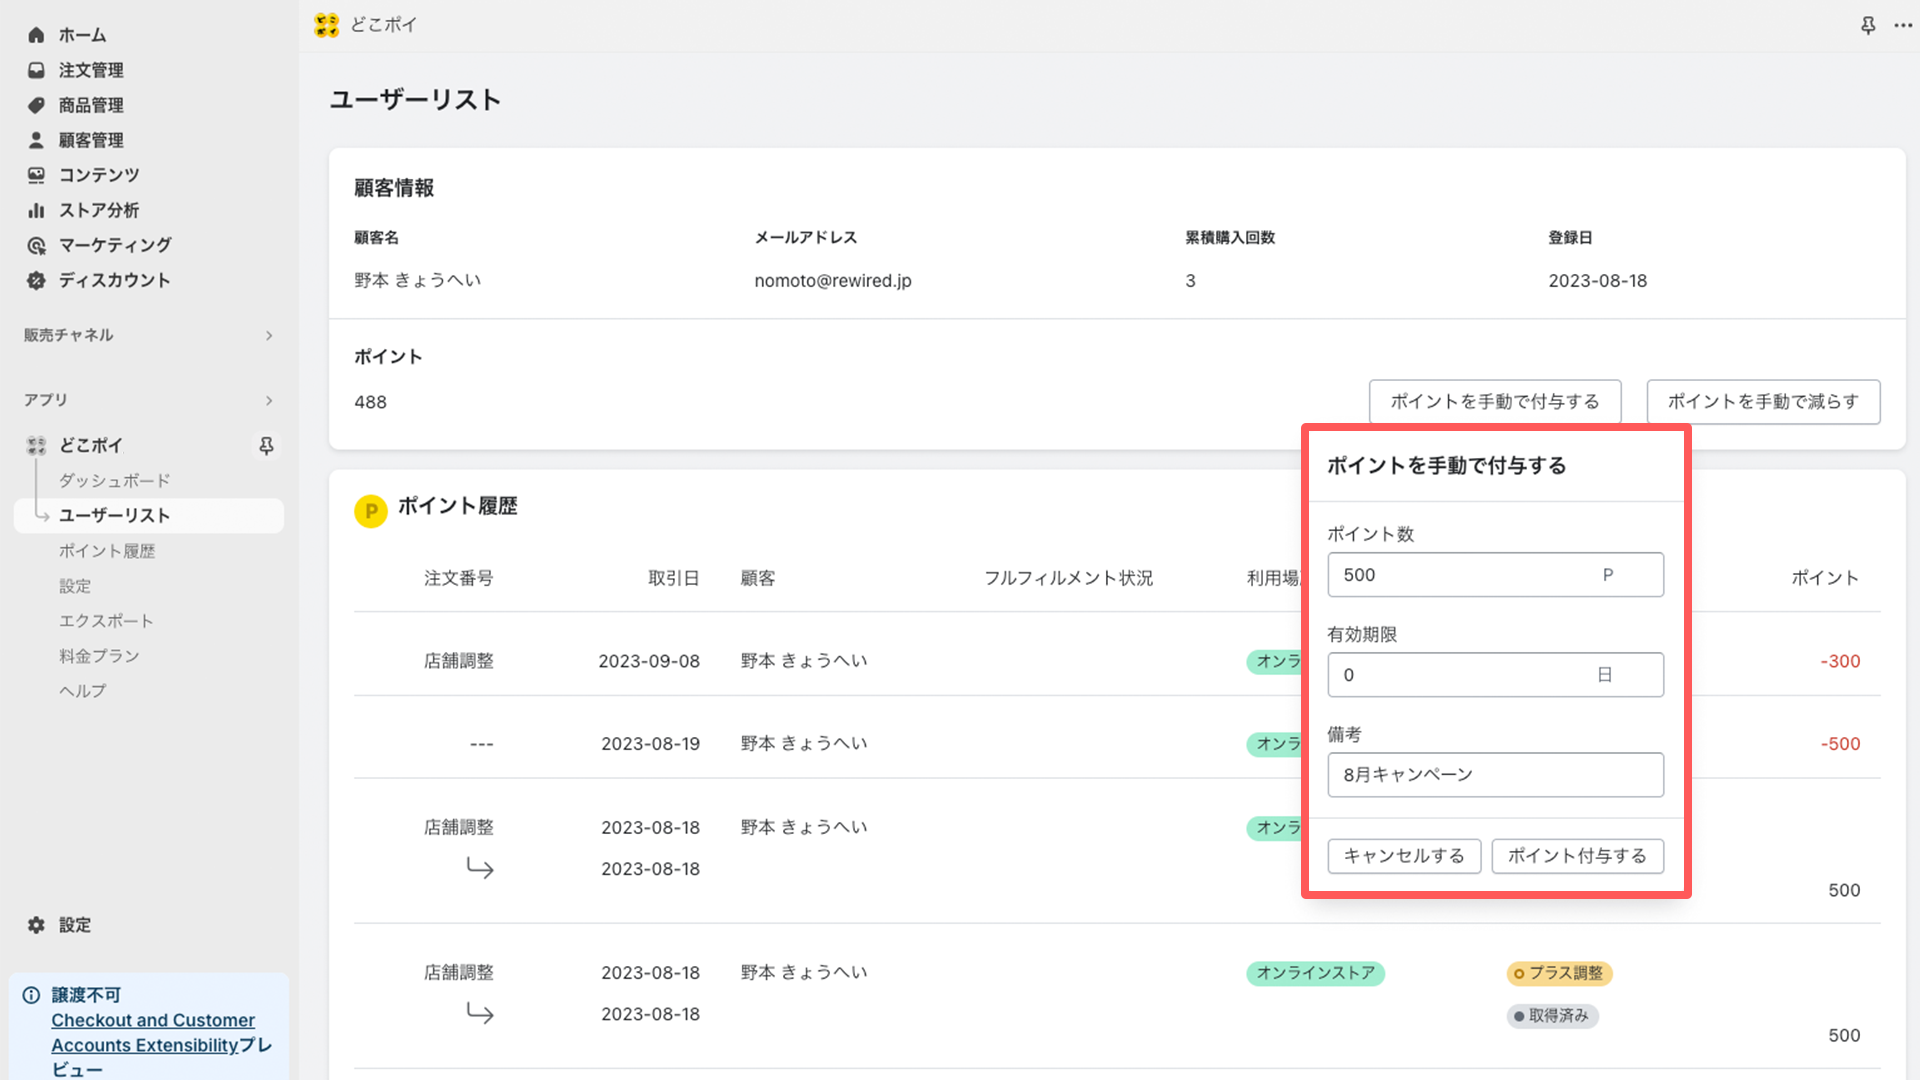Click the pin icon in the top right header
This screenshot has height=1080, width=1920.
[1867, 25]
